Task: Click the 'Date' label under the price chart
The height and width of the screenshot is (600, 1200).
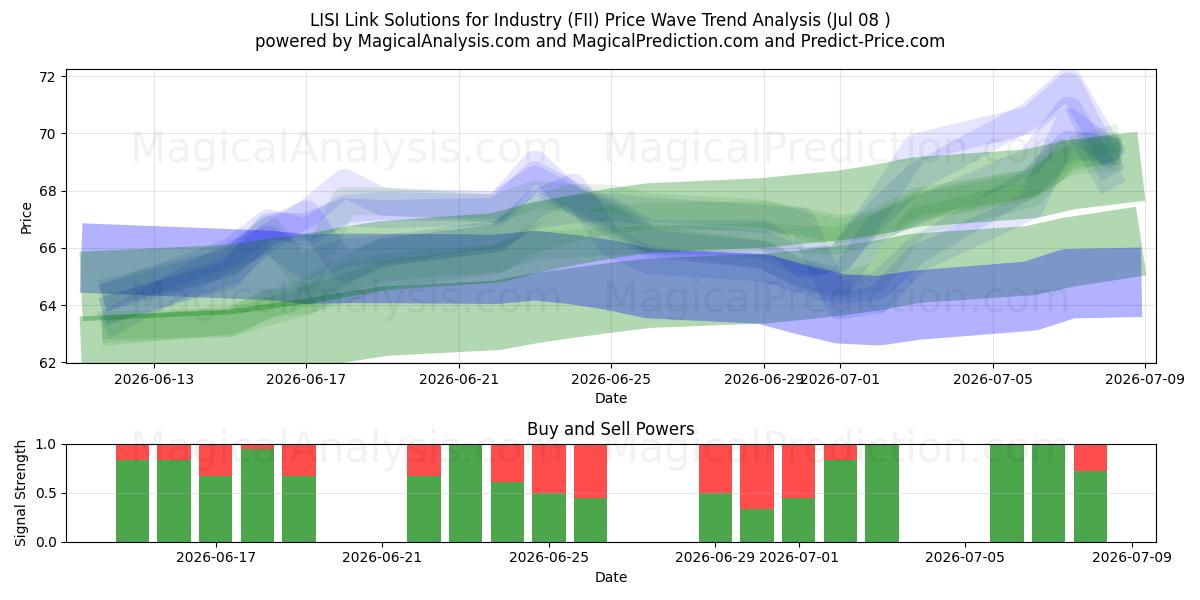Action: click(611, 398)
